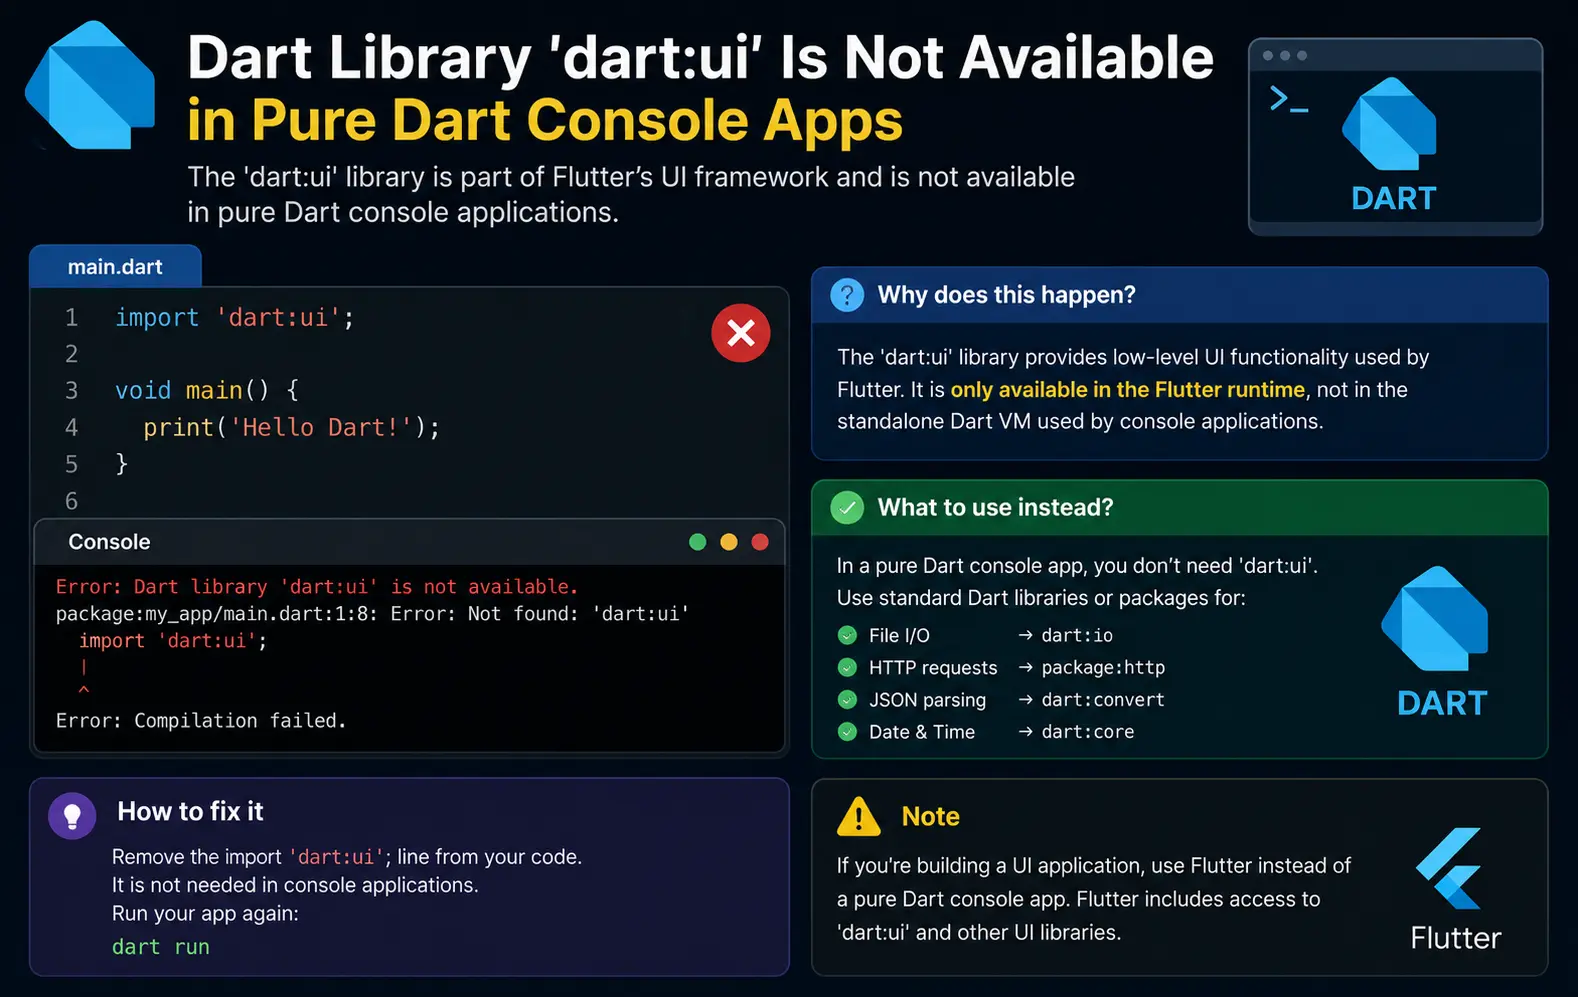Click the package:my_app/main.dart:1:8 error line
Viewport: 1578px width, 997px height.
372,614
